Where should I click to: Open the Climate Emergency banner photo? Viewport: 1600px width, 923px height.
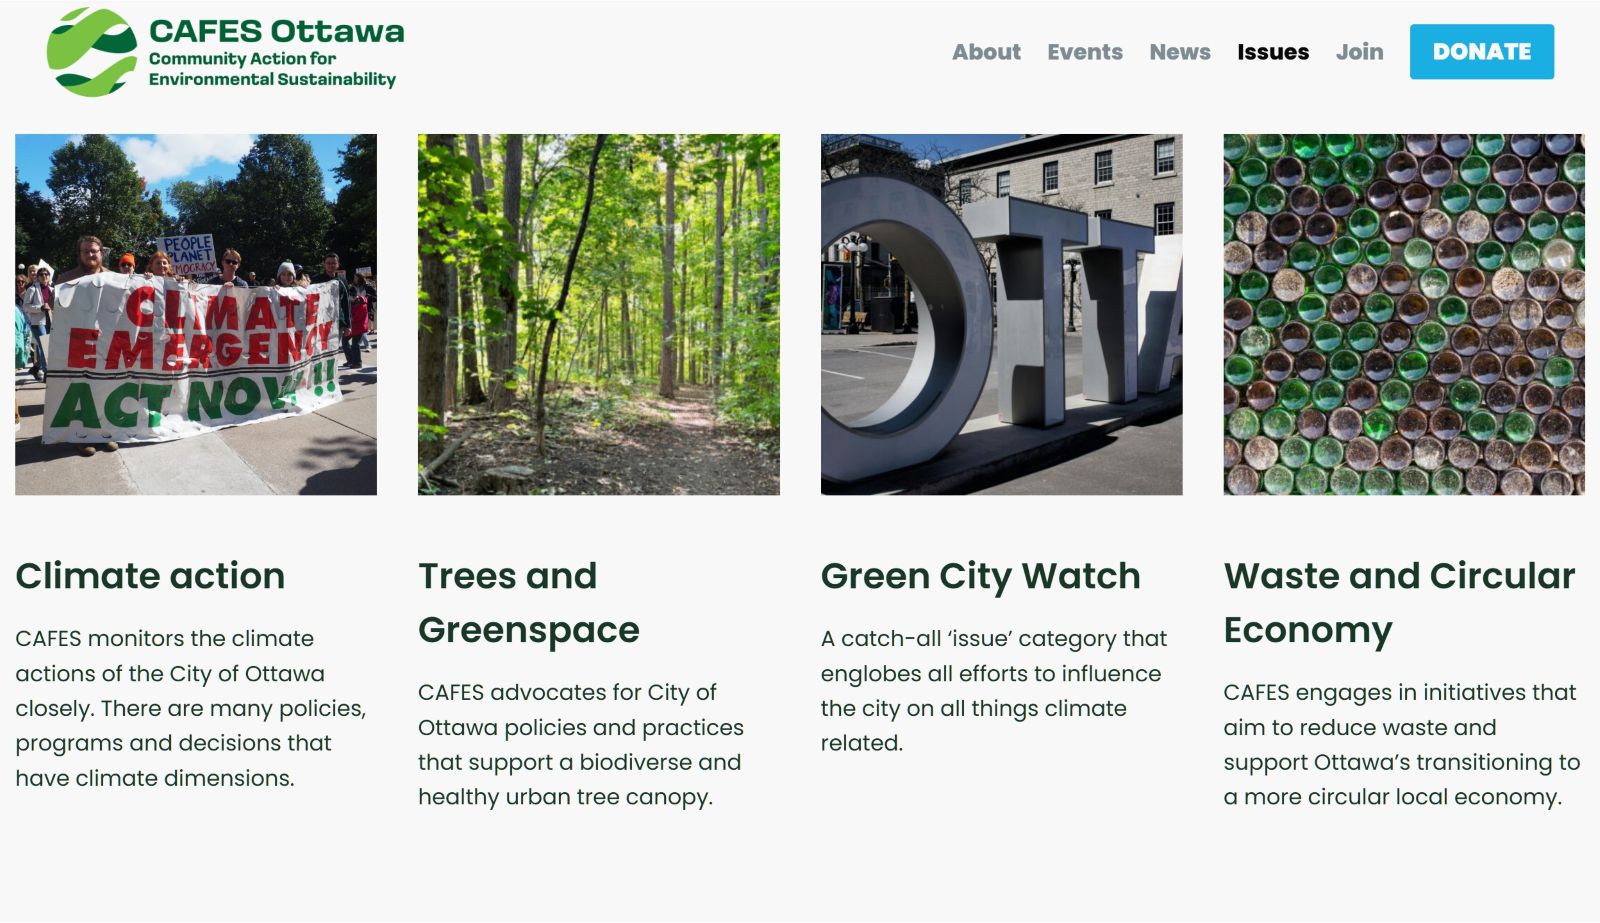196,315
